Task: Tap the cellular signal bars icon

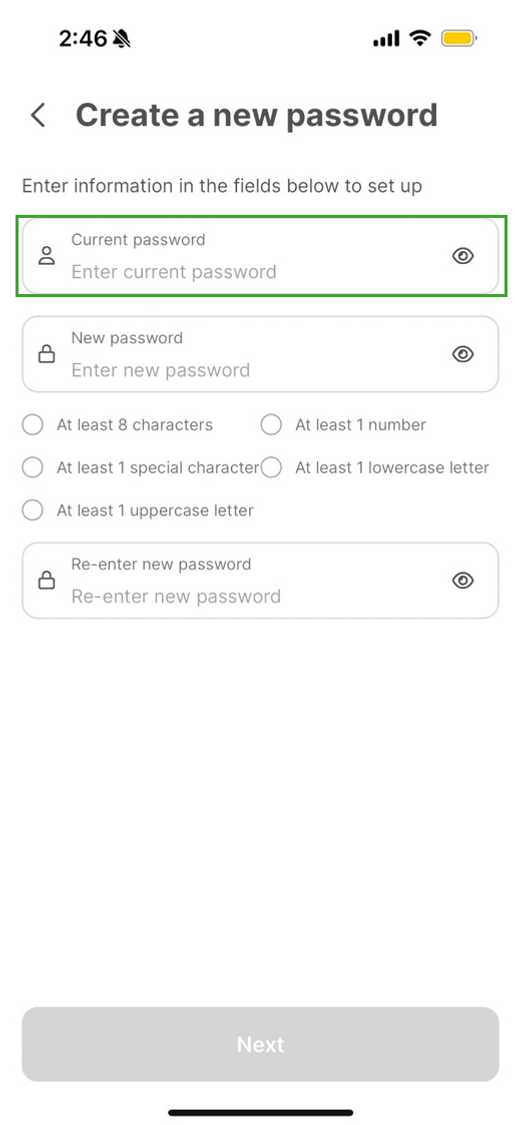Action: tap(386, 39)
